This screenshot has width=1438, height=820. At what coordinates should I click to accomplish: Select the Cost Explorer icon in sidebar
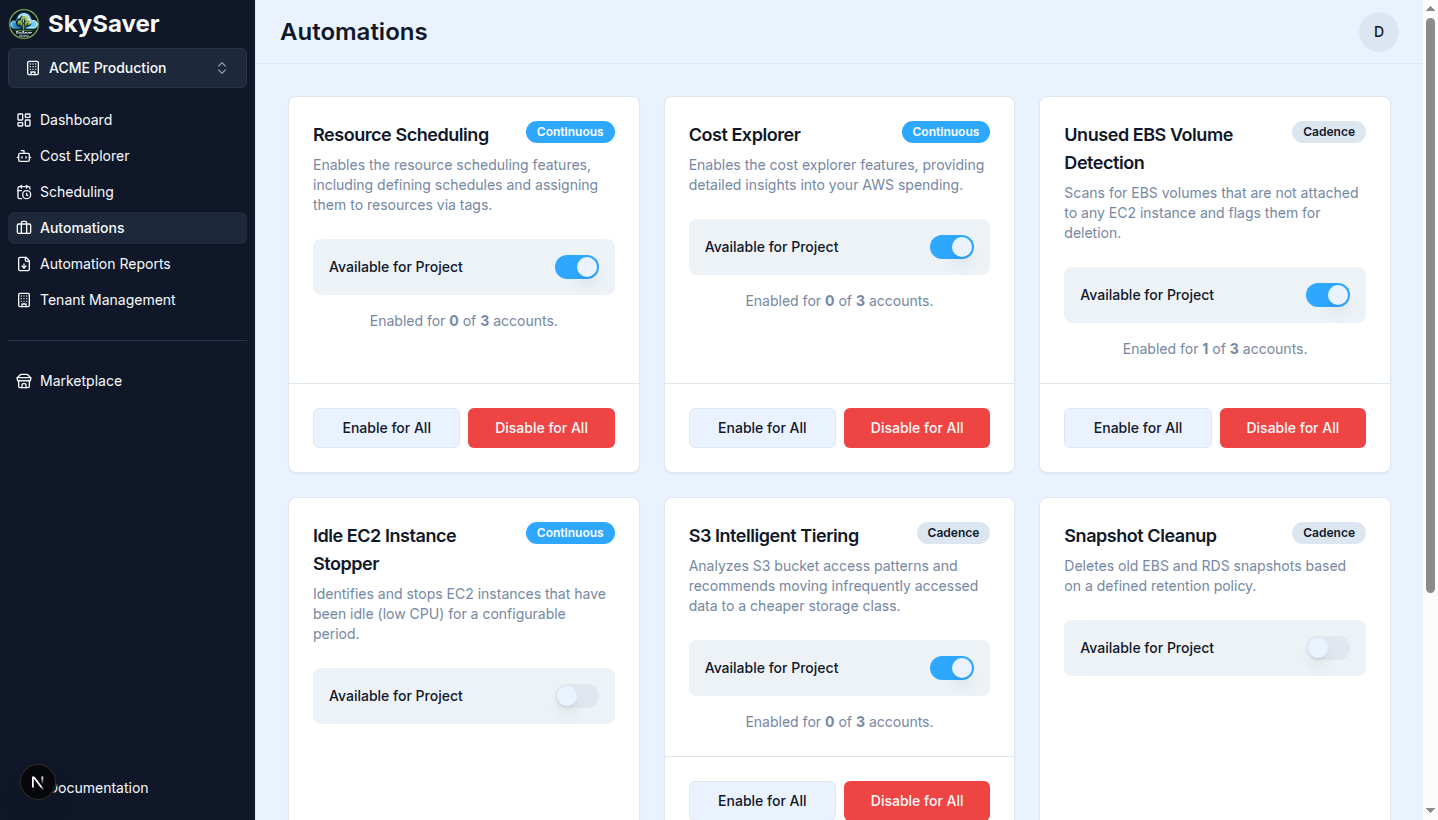click(22, 155)
